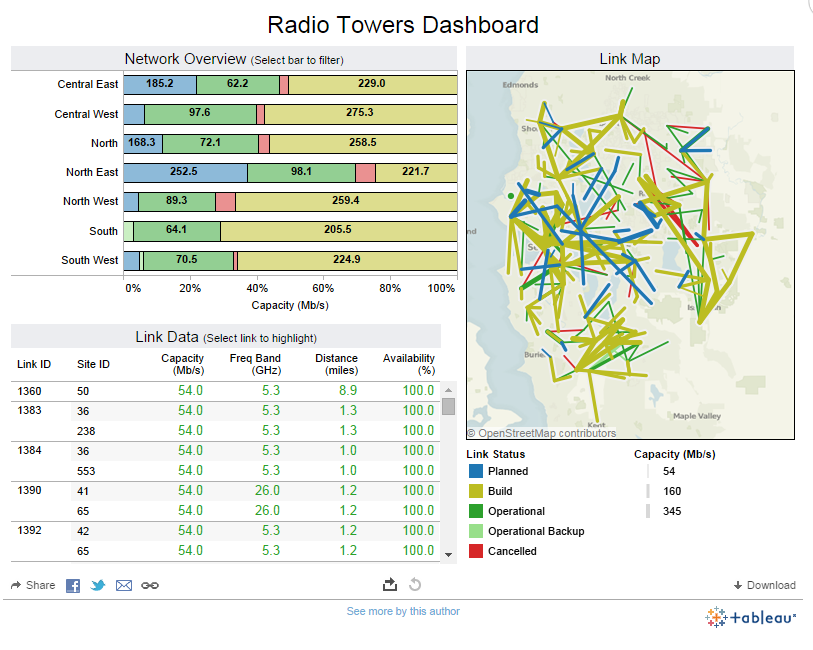The width and height of the screenshot is (813, 650).
Task: Click the Link Data scroll down arrow
Action: point(448,555)
